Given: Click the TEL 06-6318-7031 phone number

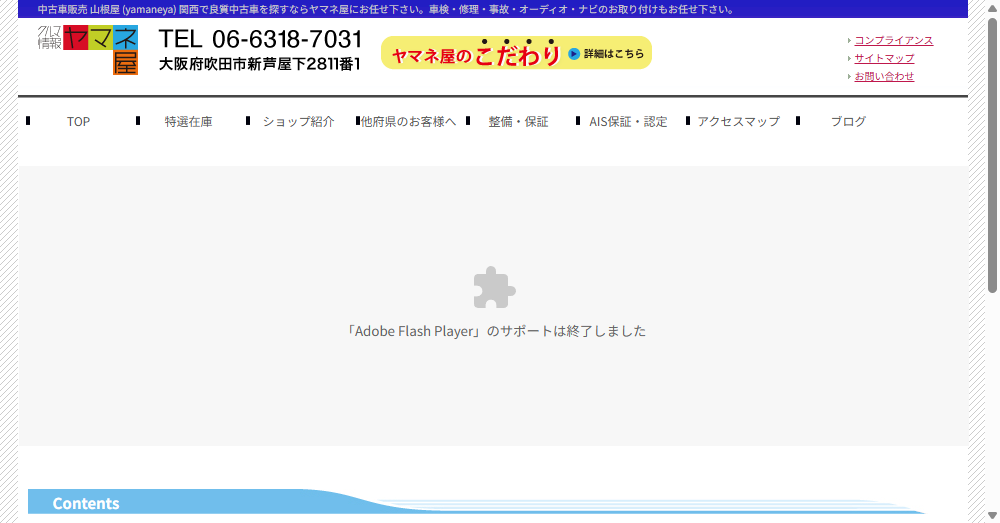Looking at the screenshot, I should [260, 40].
